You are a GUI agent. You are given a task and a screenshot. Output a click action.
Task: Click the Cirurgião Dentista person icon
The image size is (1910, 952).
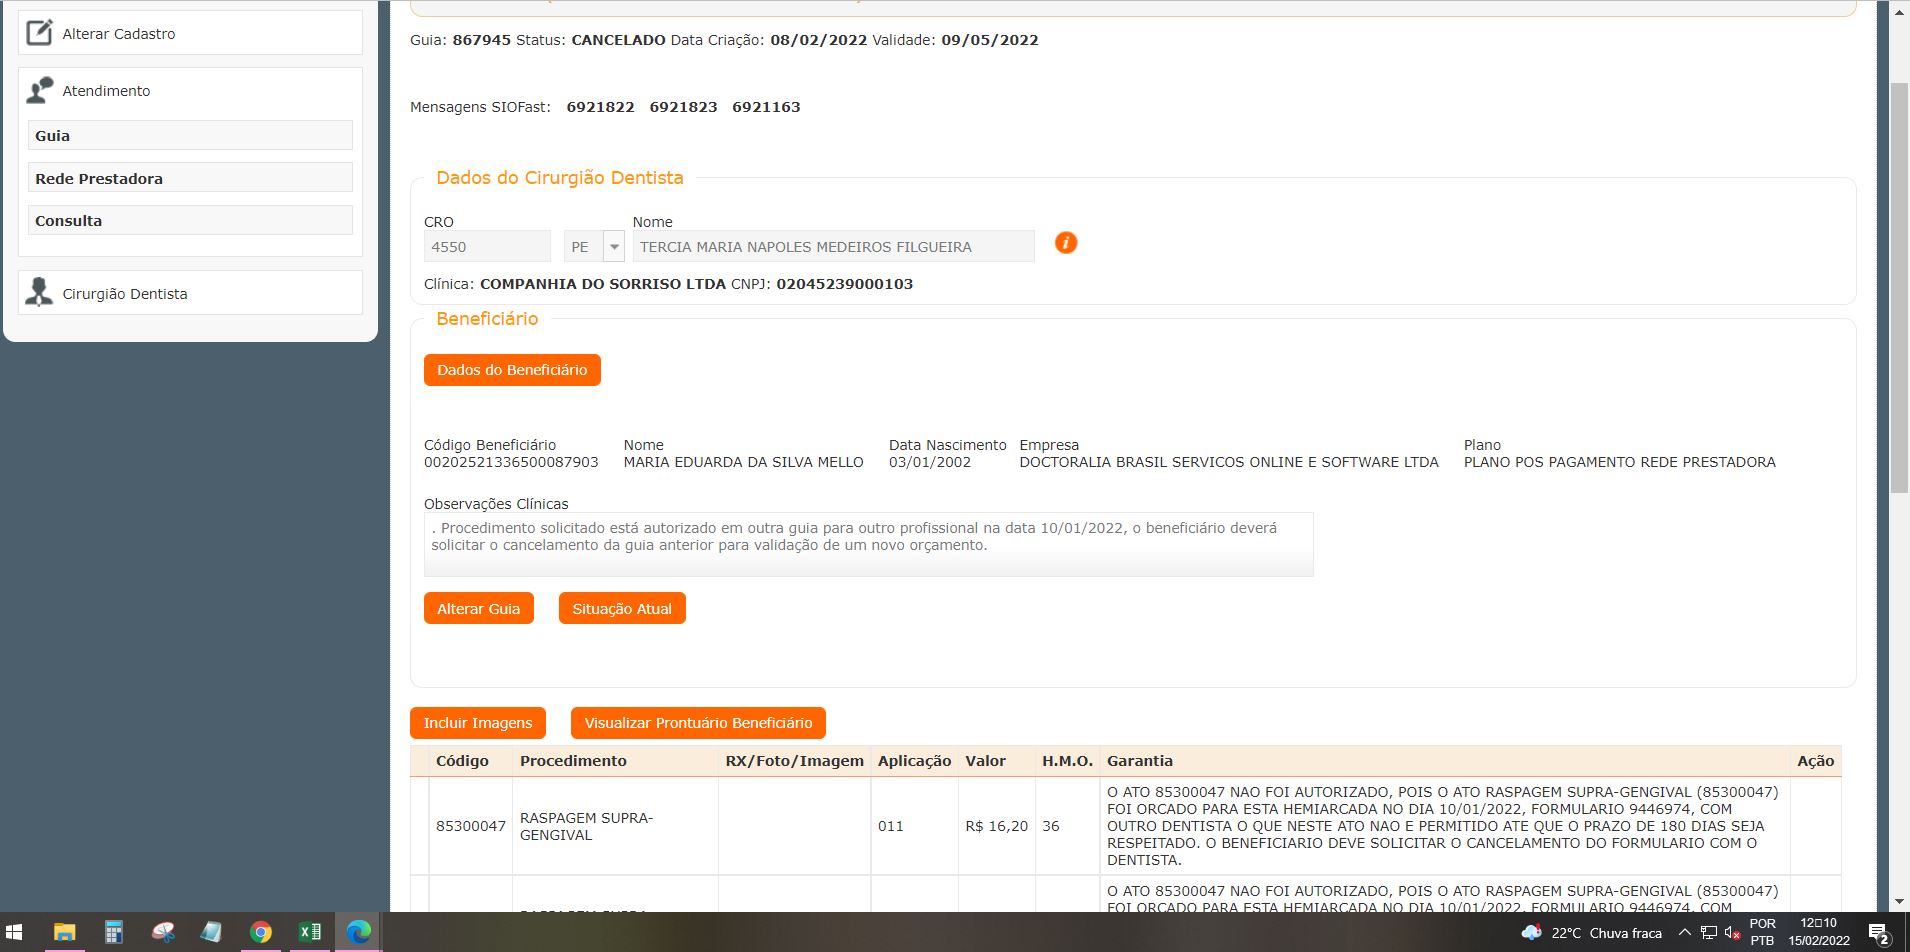click(39, 293)
